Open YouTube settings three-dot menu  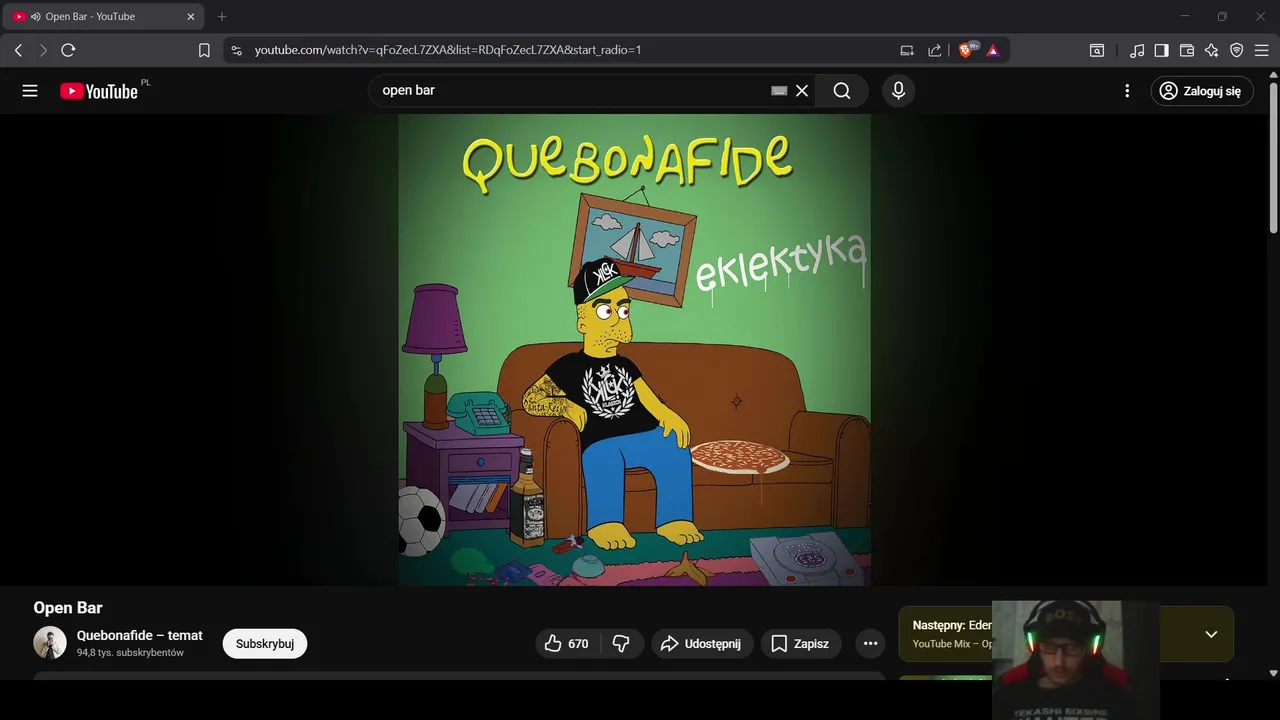click(x=1127, y=91)
